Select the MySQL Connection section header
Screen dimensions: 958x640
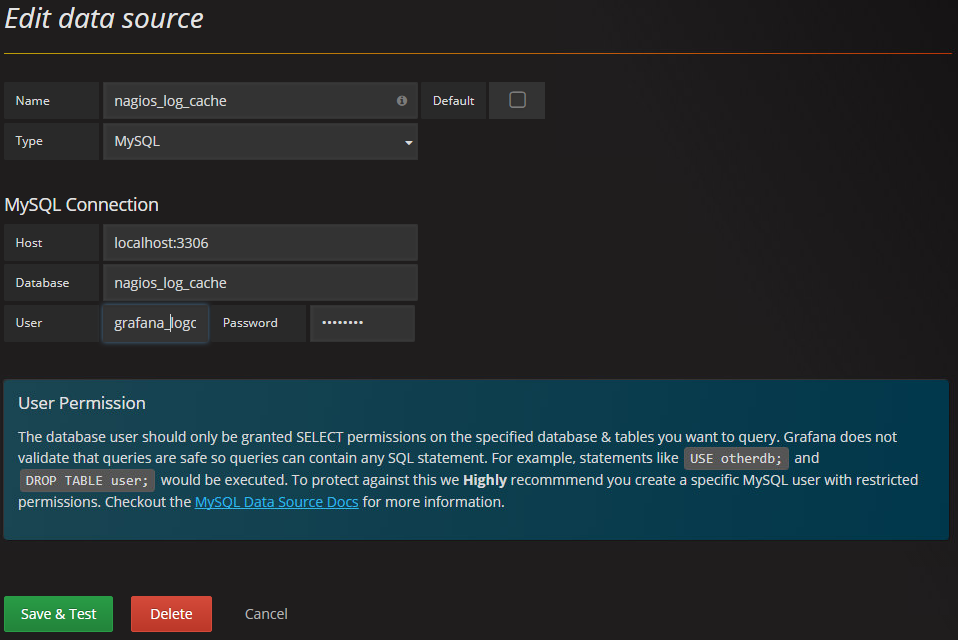pos(83,204)
